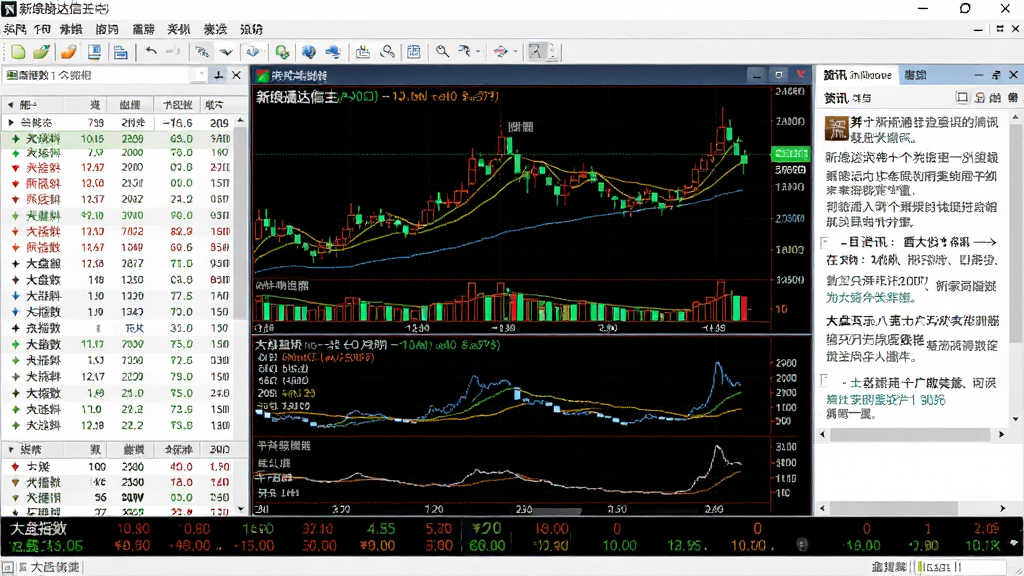This screenshot has width=1024, height=576.
Task: Open the leftmost menu in the menu bar
Action: point(14,29)
